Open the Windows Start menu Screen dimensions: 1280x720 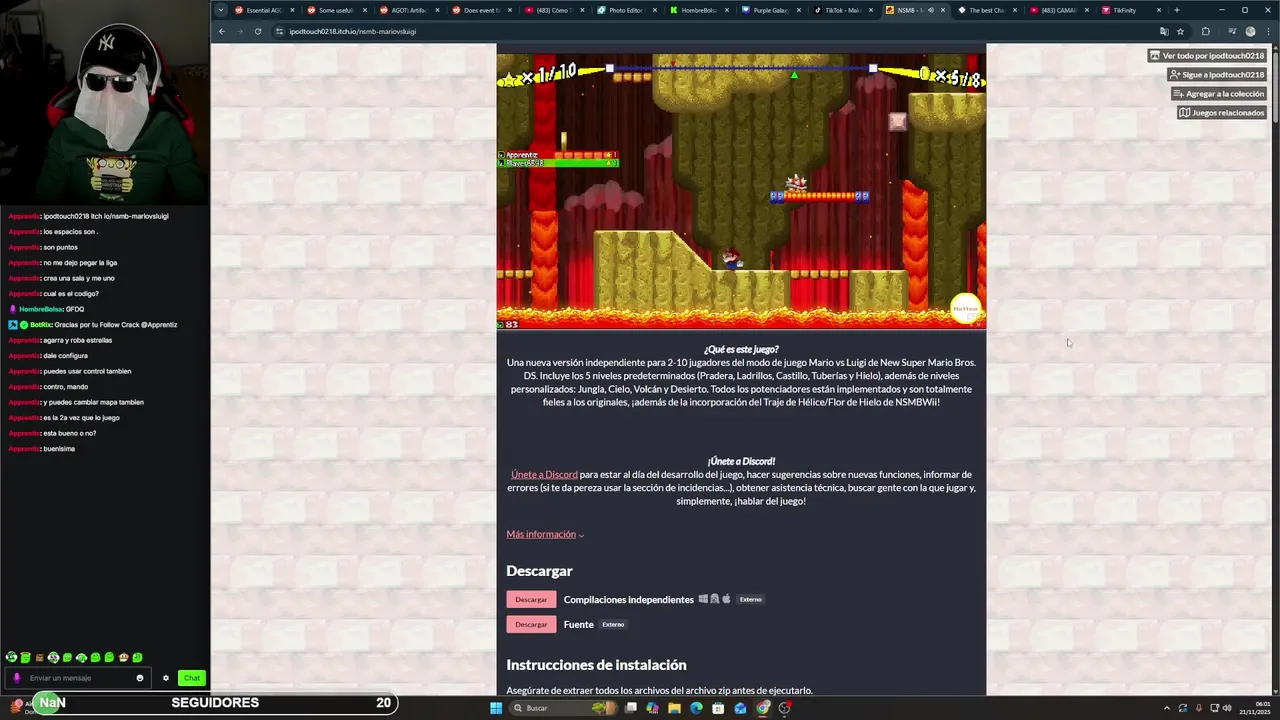pos(495,708)
